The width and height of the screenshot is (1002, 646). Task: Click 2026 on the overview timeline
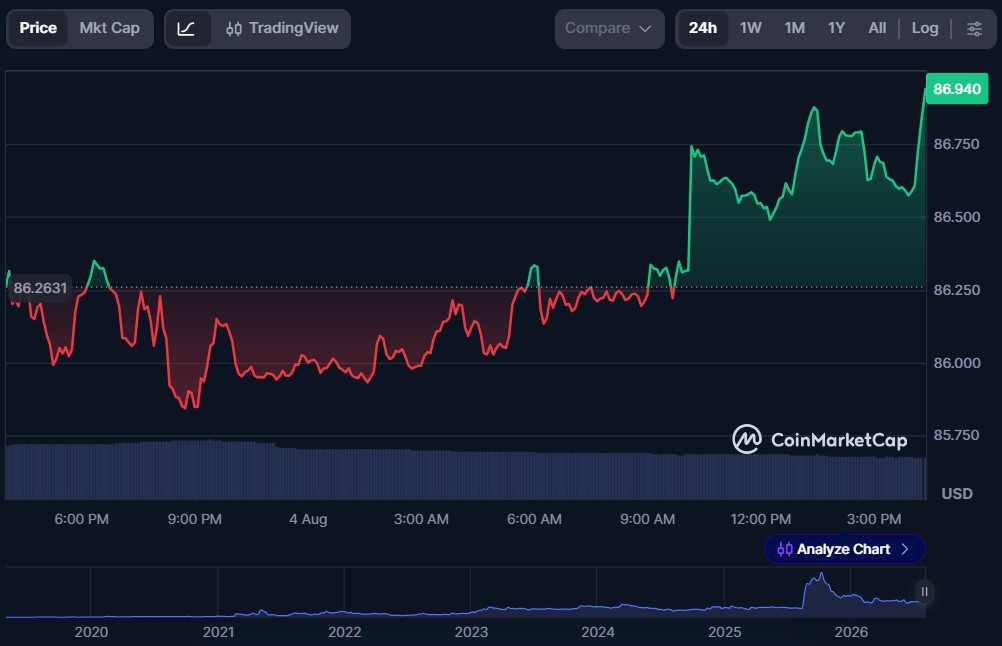click(851, 632)
